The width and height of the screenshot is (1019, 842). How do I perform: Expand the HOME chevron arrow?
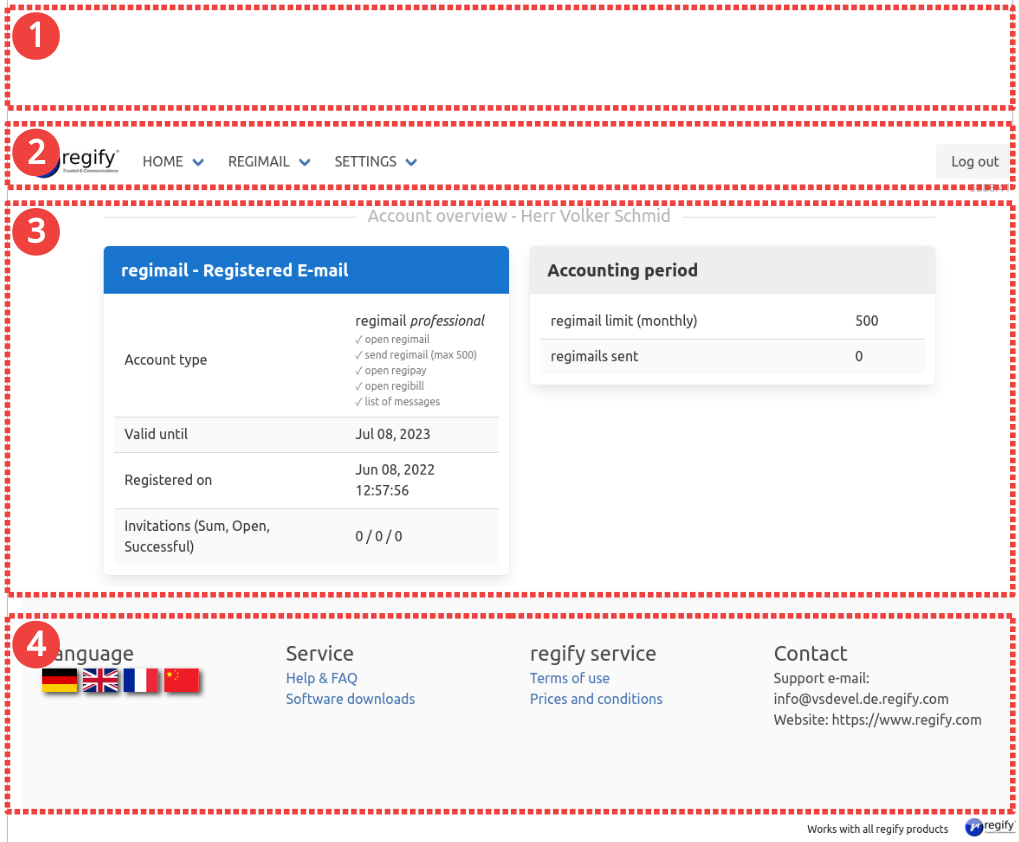198,162
